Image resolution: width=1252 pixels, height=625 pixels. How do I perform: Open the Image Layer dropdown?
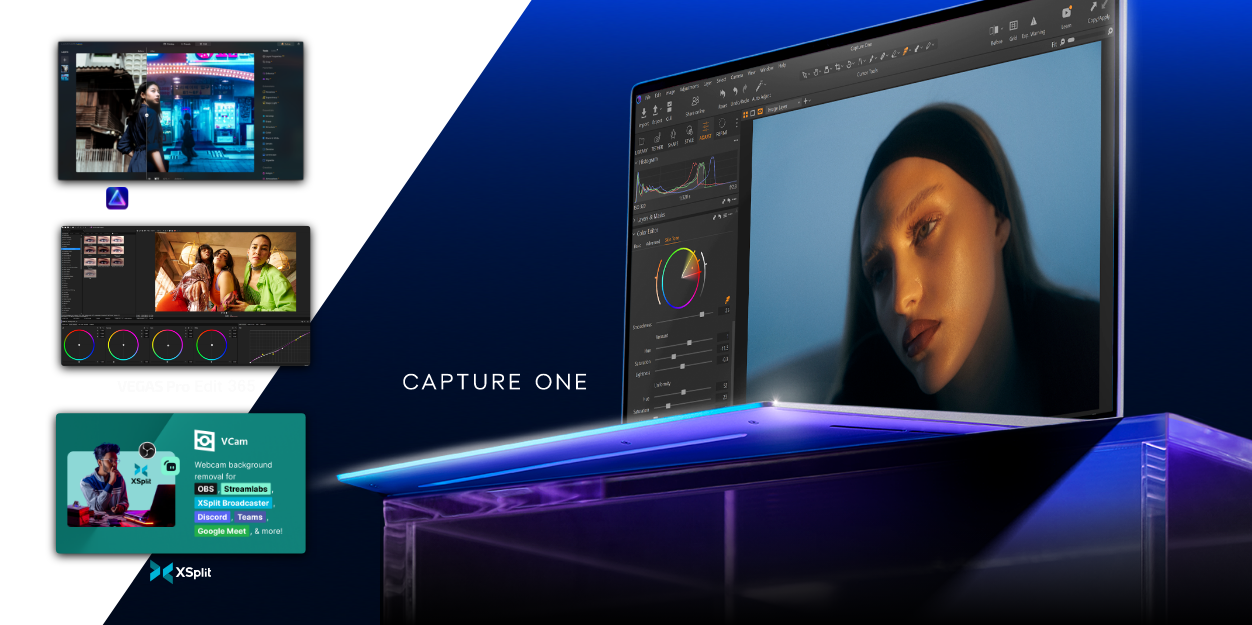(x=778, y=109)
